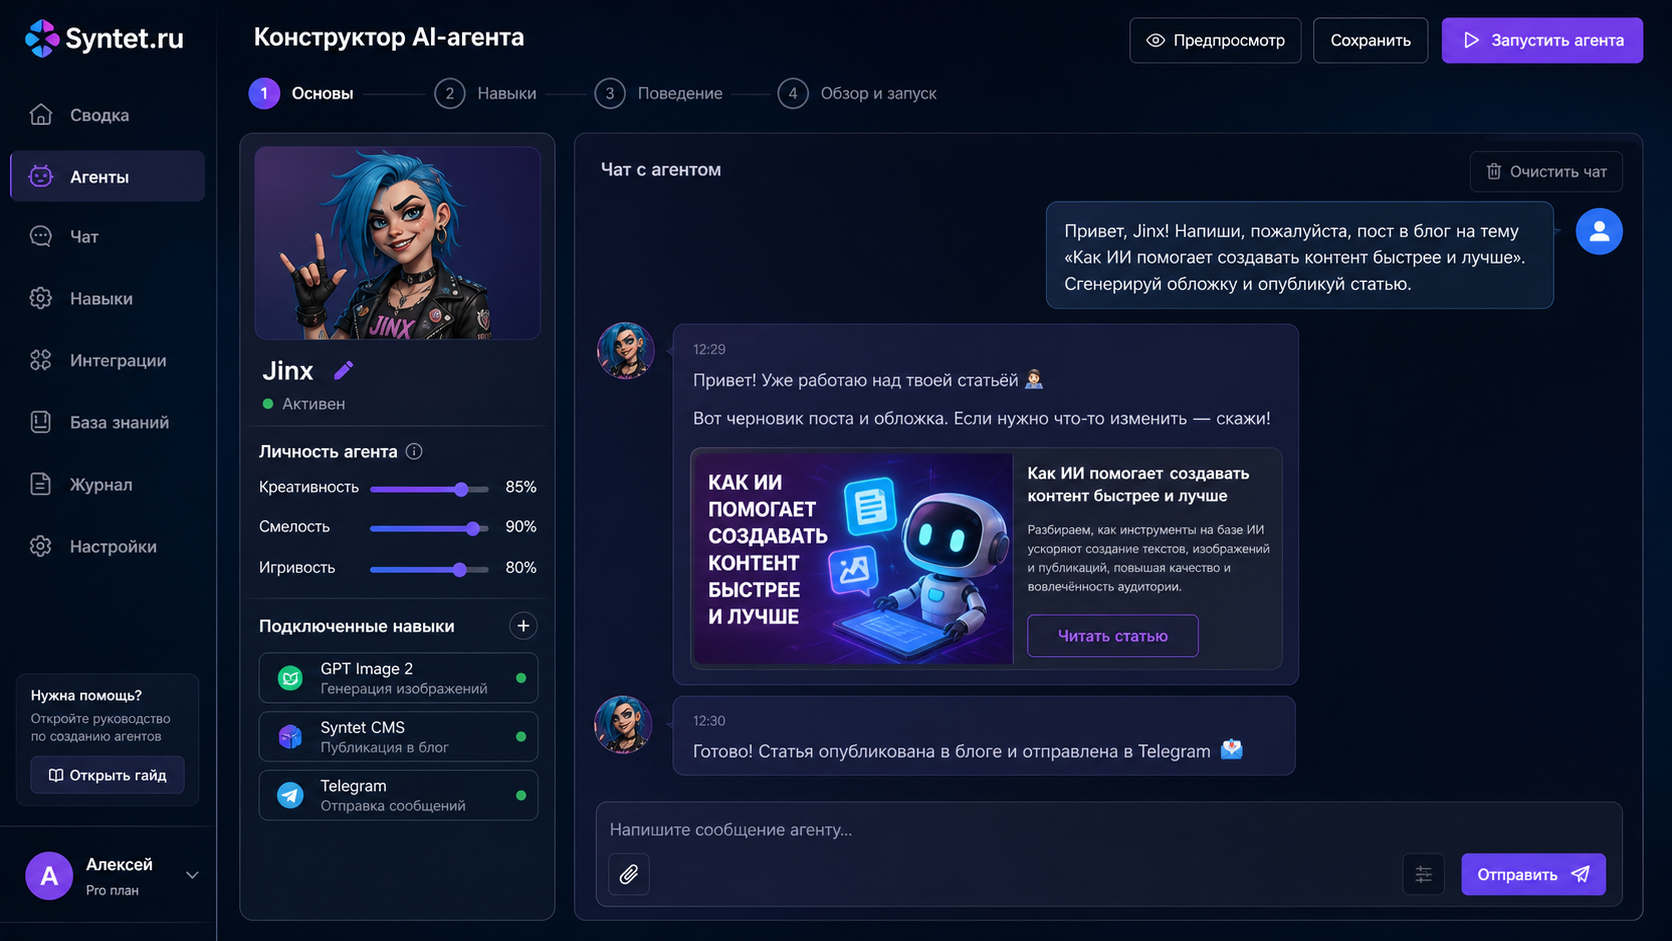Click Jinx avatar beside 12:30 message
Viewport: 1672px width, 941px height.
click(x=624, y=725)
